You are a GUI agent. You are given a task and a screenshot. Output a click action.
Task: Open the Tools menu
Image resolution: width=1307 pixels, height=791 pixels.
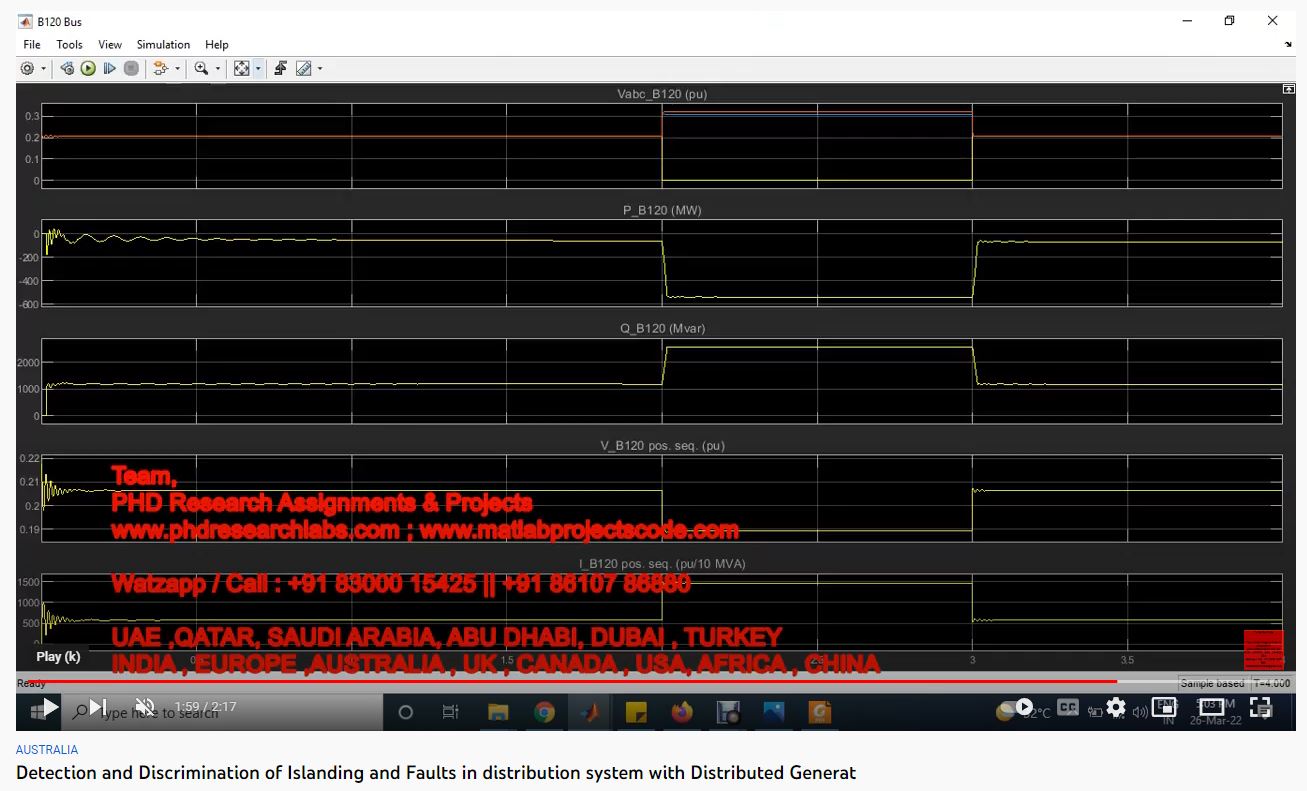pyautogui.click(x=69, y=45)
